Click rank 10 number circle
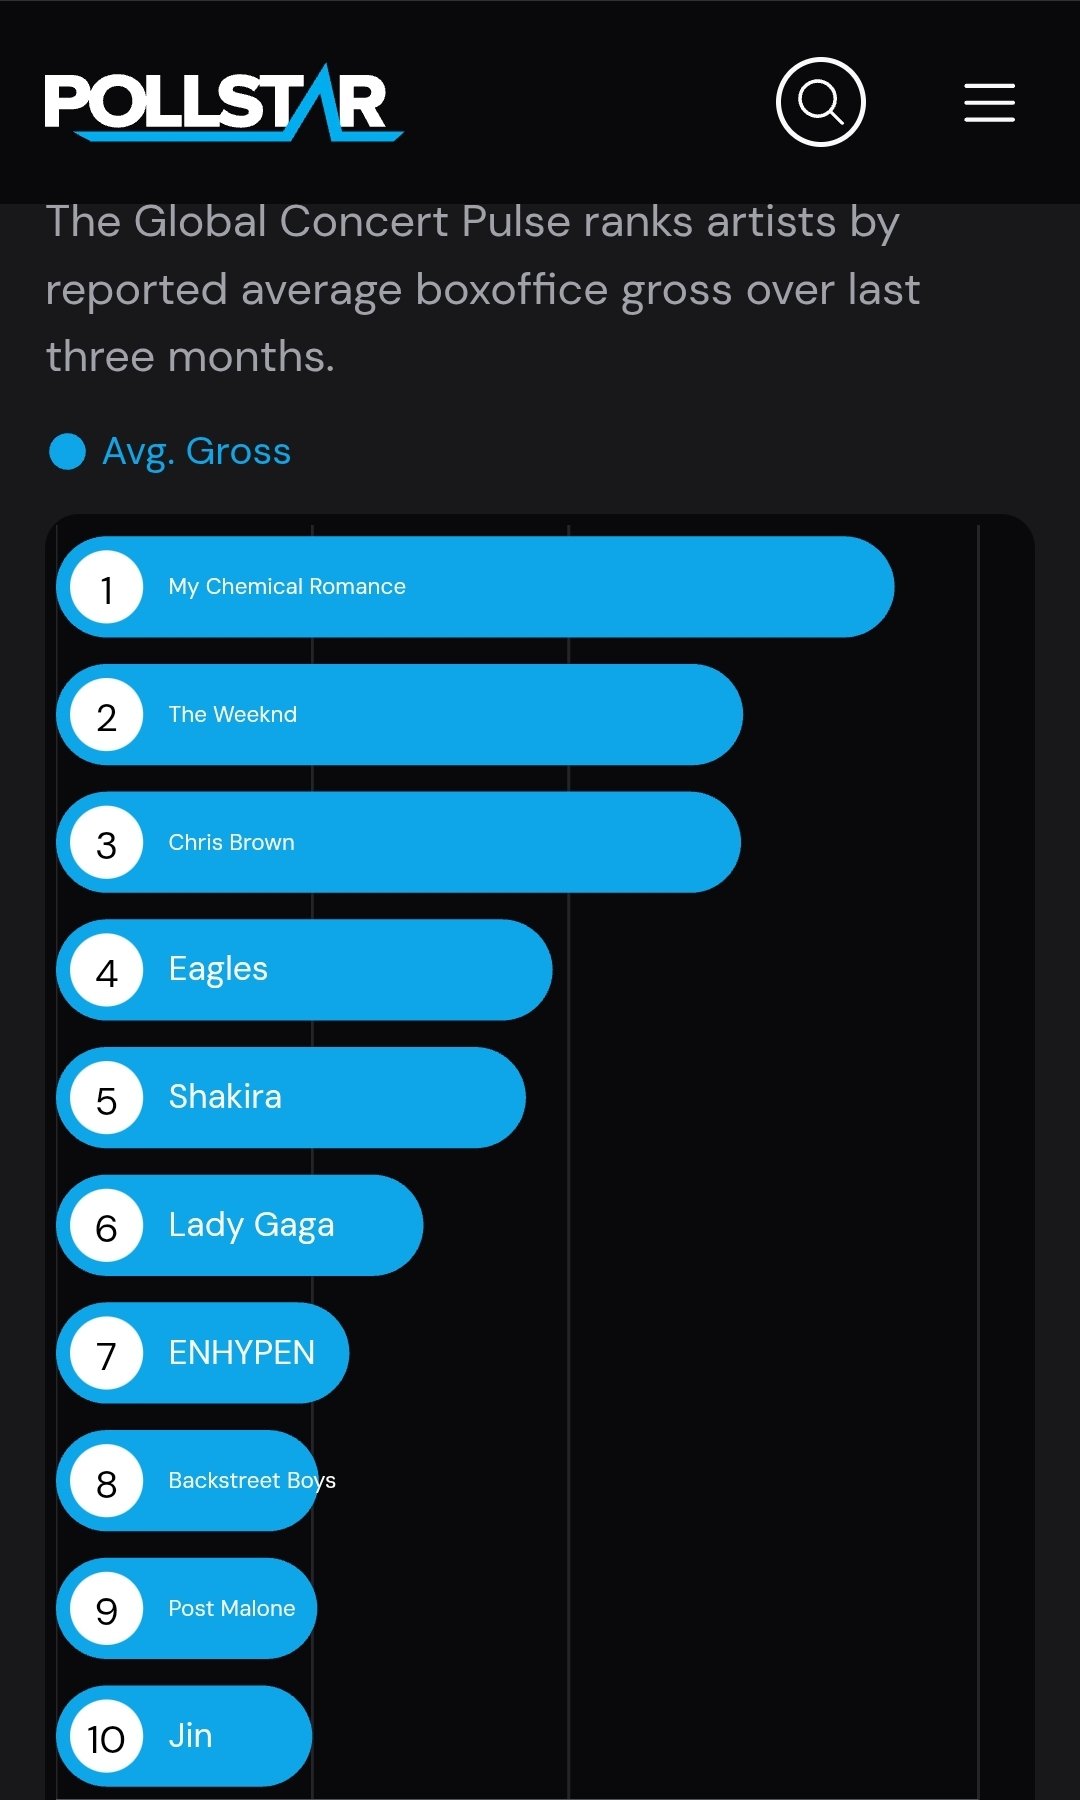The image size is (1080, 1800). point(107,1737)
